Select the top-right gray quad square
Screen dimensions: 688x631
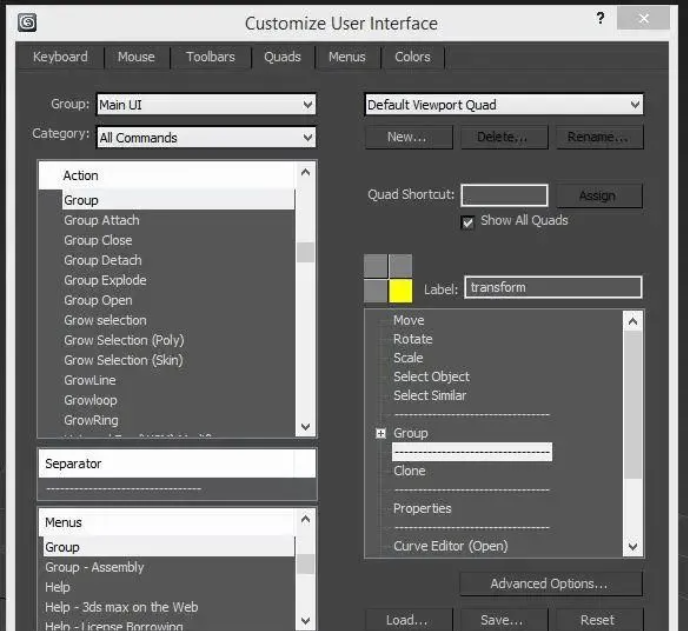point(400,266)
